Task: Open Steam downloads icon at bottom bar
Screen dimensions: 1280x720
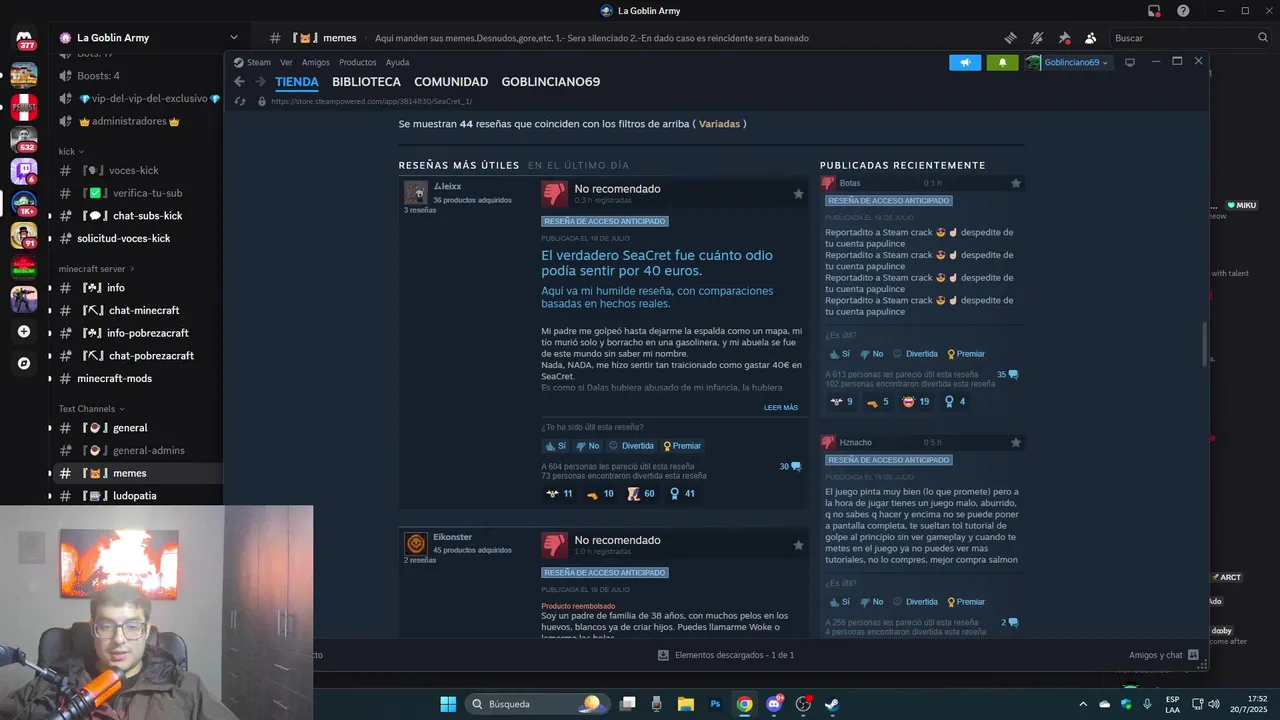Action: tap(663, 655)
